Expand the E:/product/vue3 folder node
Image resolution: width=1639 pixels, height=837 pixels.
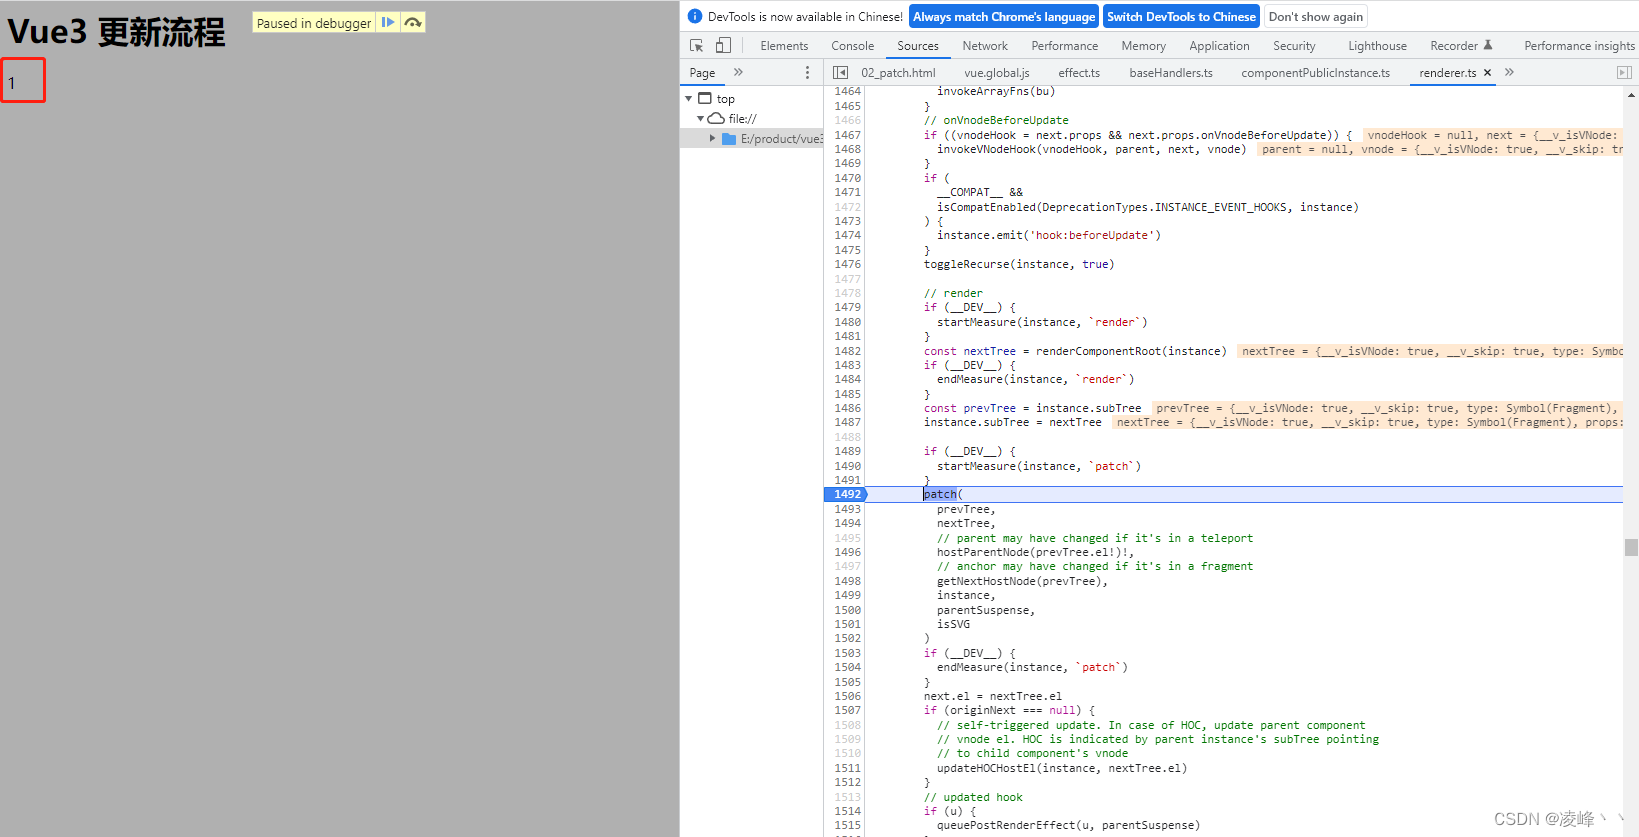coord(712,139)
